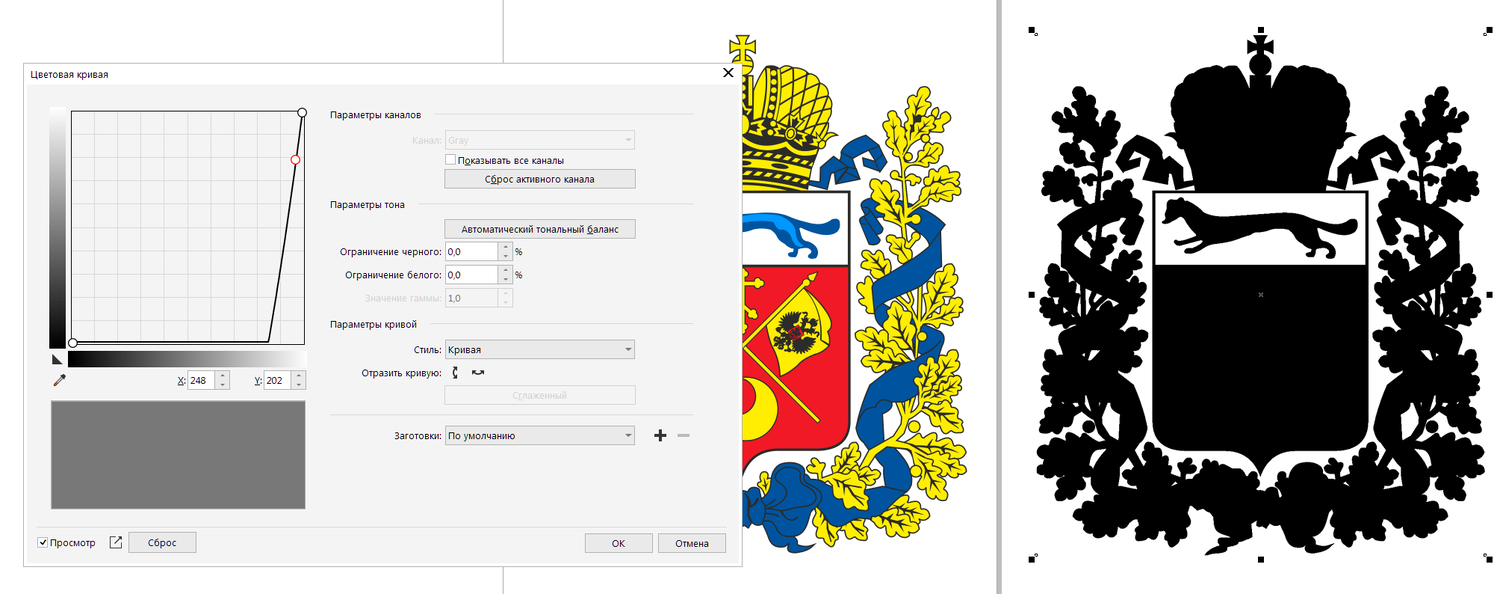
Task: Expand the Заготовки dropdown showing По умолчанию
Action: coord(539,435)
